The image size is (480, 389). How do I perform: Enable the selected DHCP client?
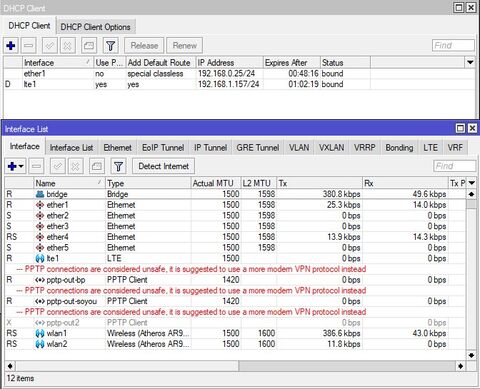point(49,45)
